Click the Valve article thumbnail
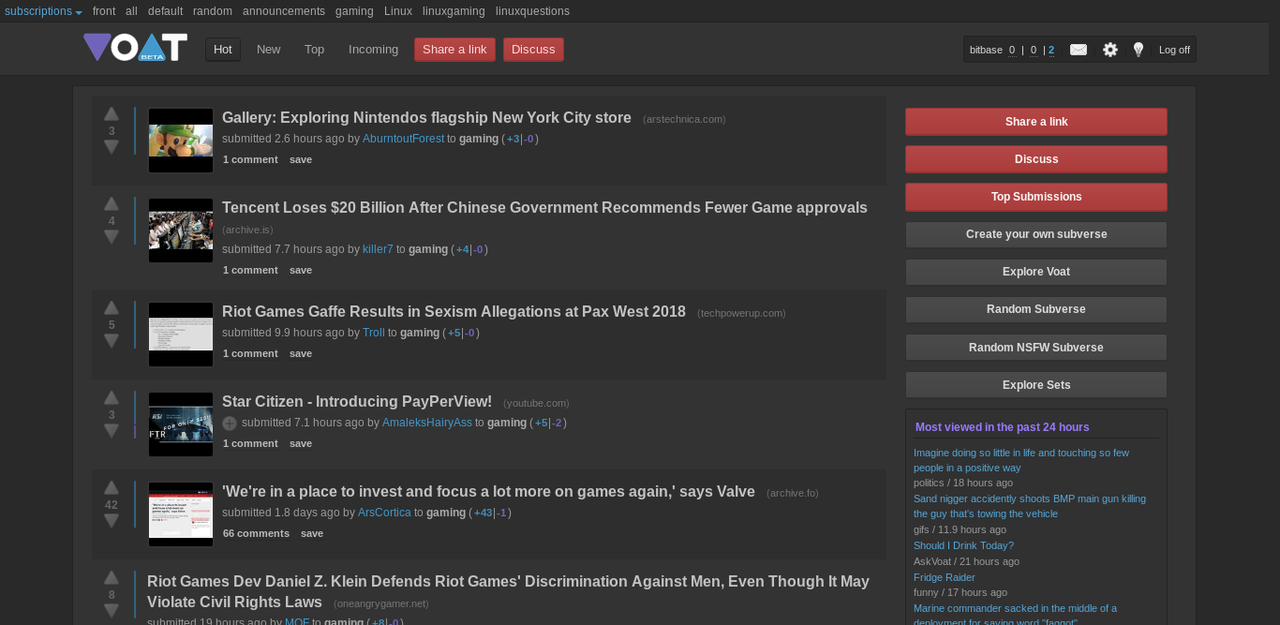Screen dimensions: 1280x625 point(180,513)
